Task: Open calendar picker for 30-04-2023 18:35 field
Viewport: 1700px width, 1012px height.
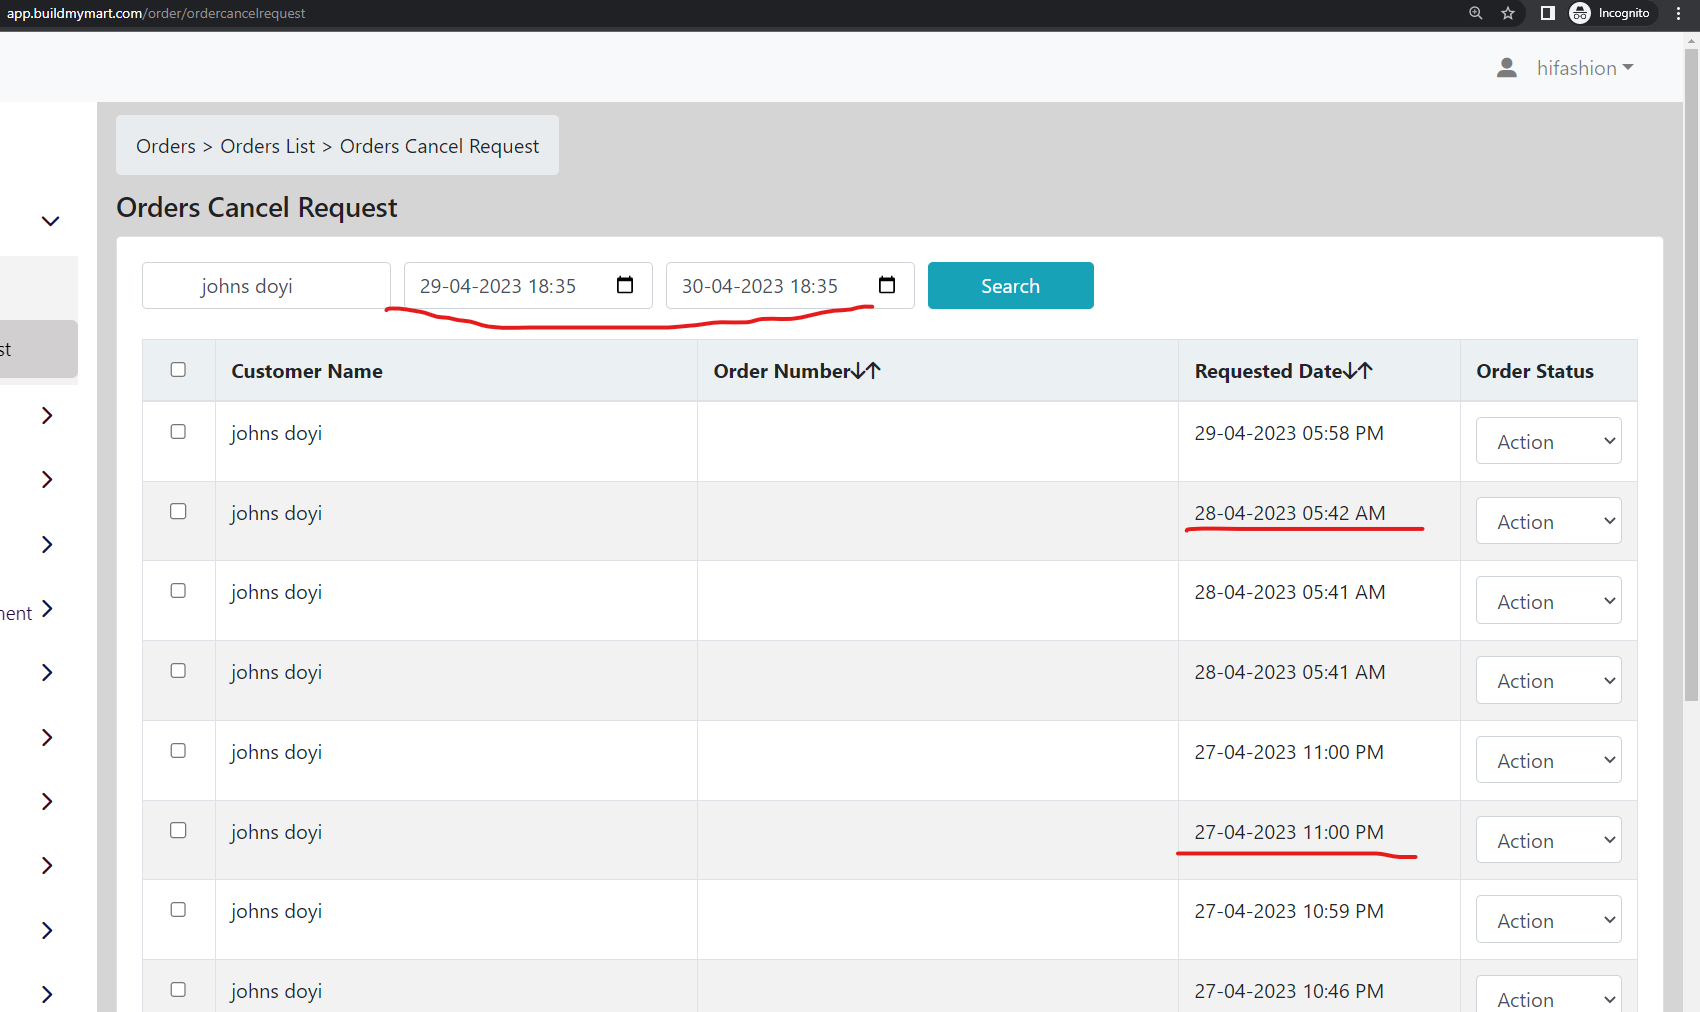Action: 887,285
